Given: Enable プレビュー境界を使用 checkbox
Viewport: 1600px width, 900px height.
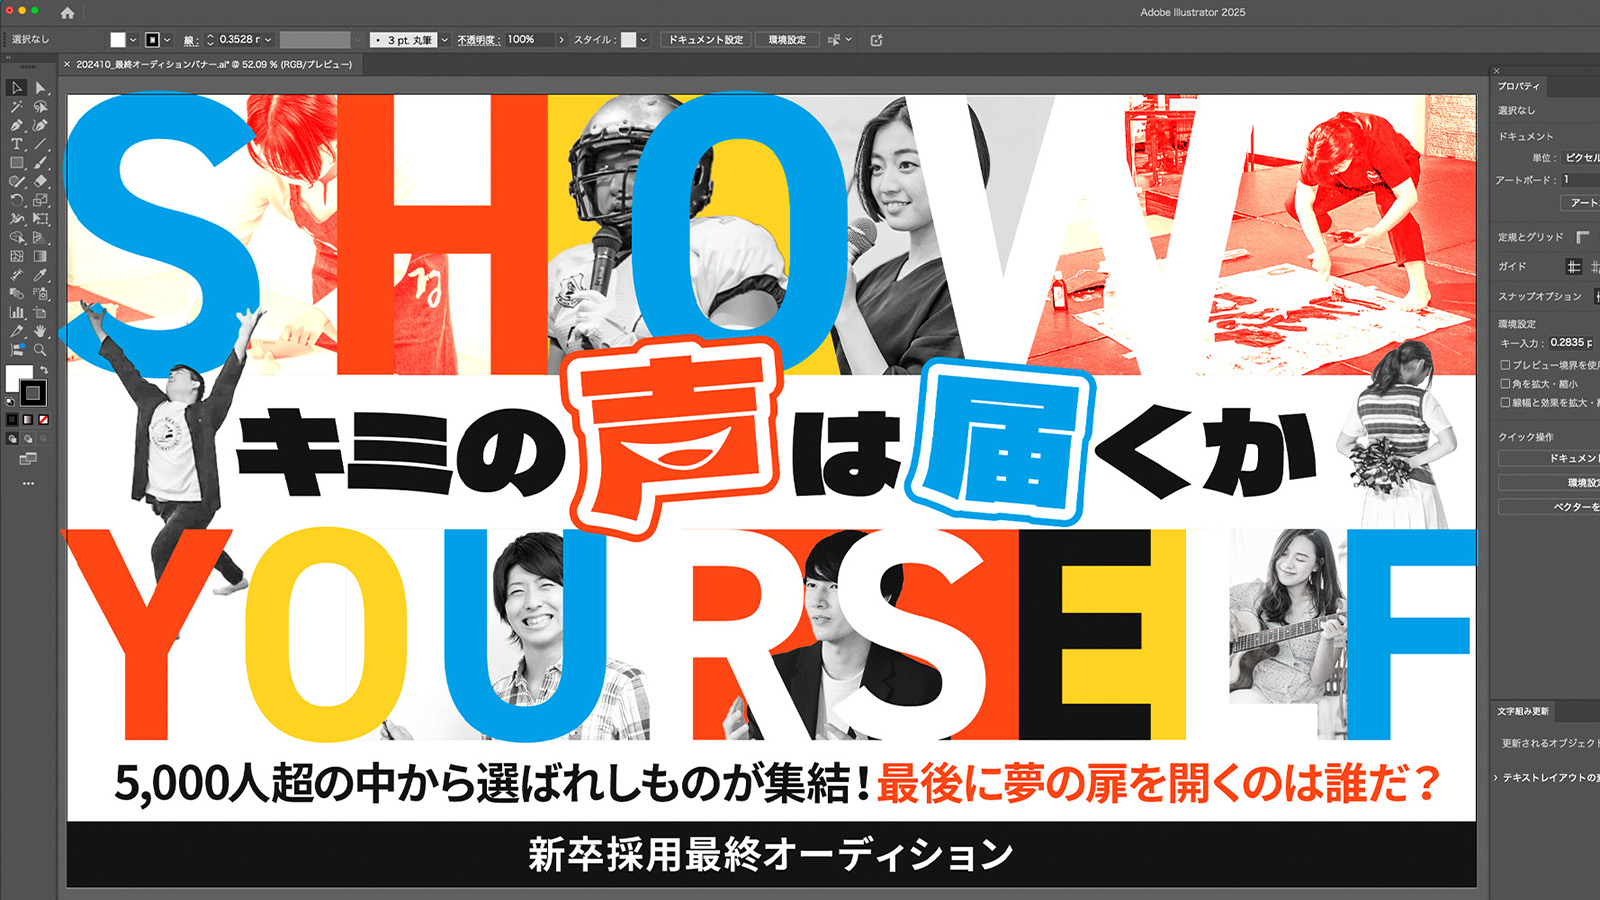Looking at the screenshot, I should (x=1505, y=365).
